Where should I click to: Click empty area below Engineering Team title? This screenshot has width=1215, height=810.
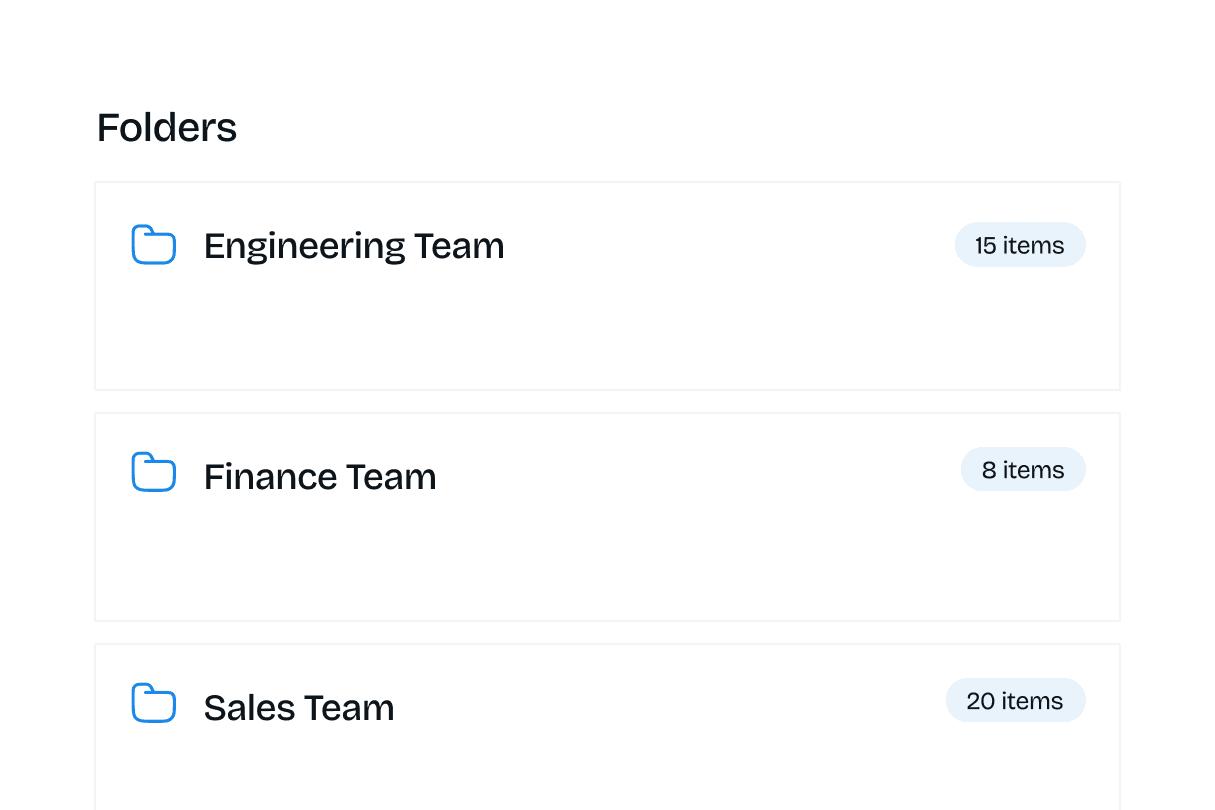[x=600, y=335]
